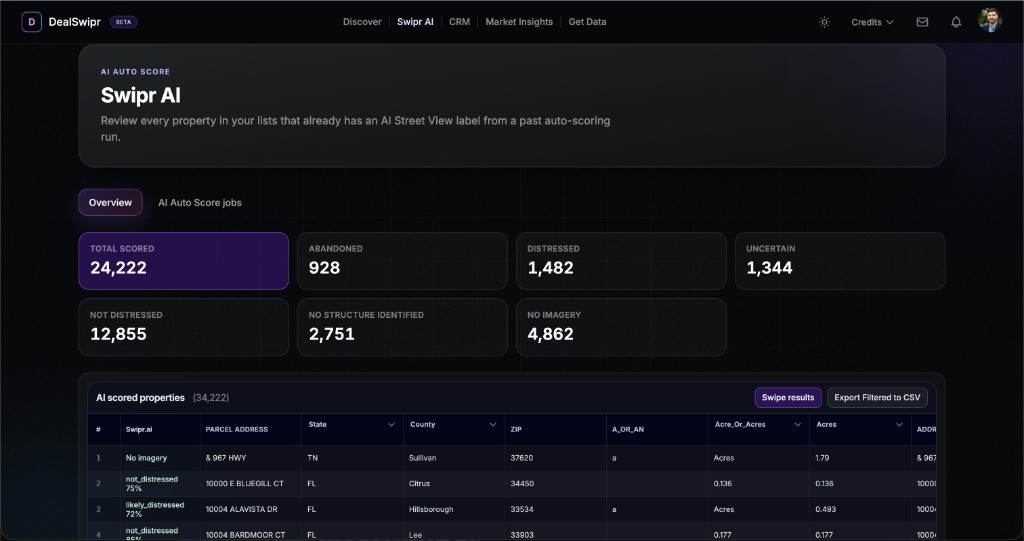Select the Total Scored 24,222 card
The height and width of the screenshot is (541, 1024).
tap(184, 261)
